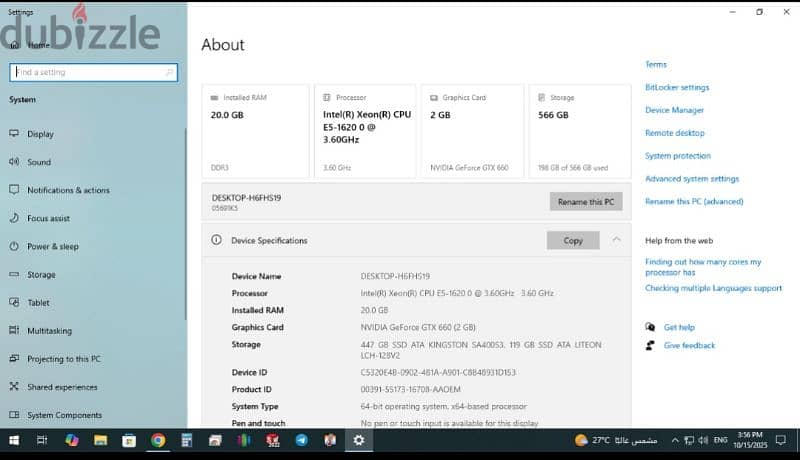
Task: Click the Installed RAM card
Action: [x=255, y=131]
